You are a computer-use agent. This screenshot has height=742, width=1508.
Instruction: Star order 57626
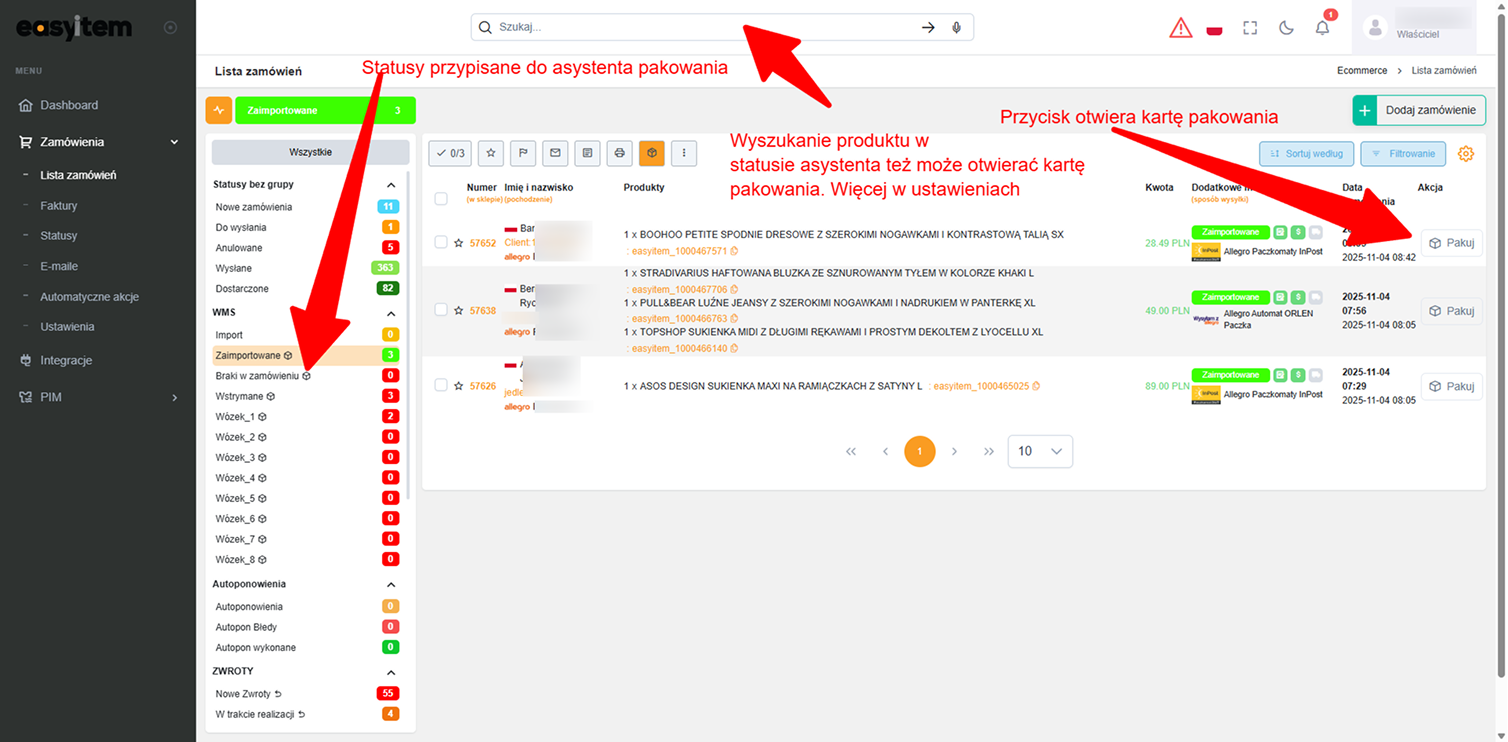tap(459, 386)
